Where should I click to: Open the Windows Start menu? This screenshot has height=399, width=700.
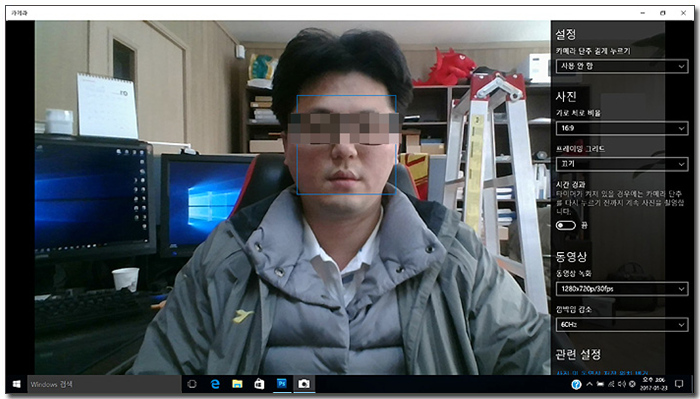(x=17, y=384)
